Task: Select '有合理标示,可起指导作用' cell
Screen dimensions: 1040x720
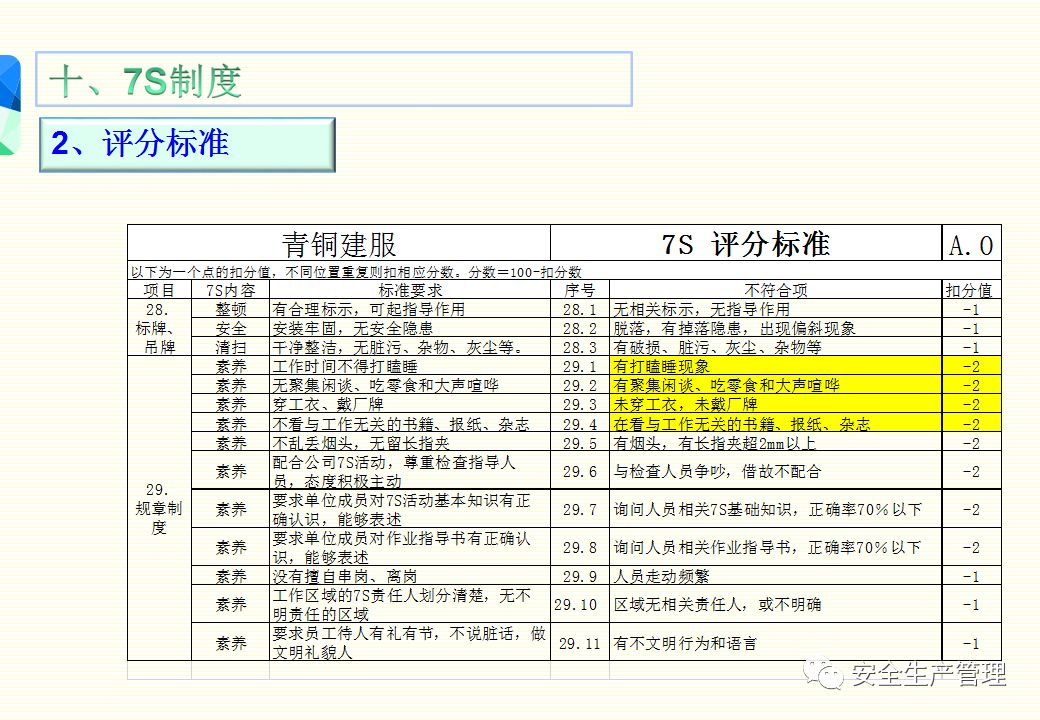Action: [x=410, y=309]
